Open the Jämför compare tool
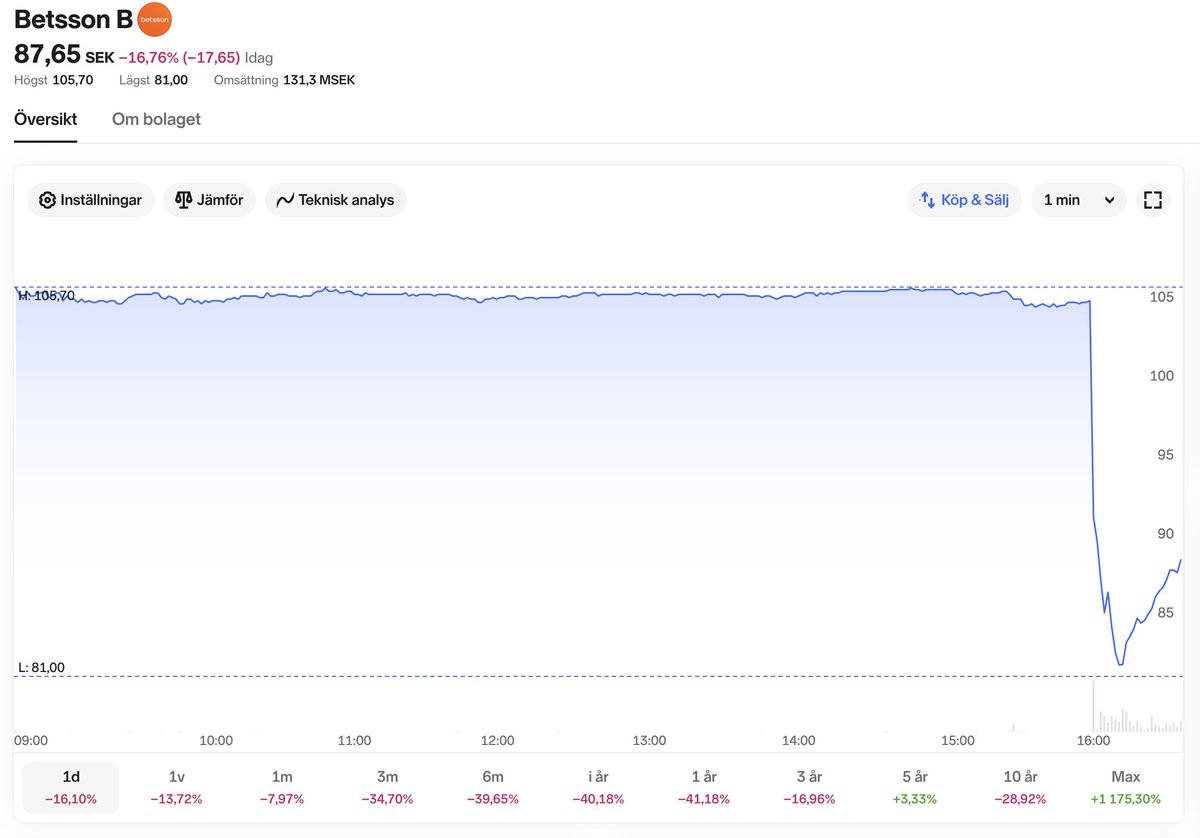This screenshot has height=838, width=1200. [x=210, y=200]
